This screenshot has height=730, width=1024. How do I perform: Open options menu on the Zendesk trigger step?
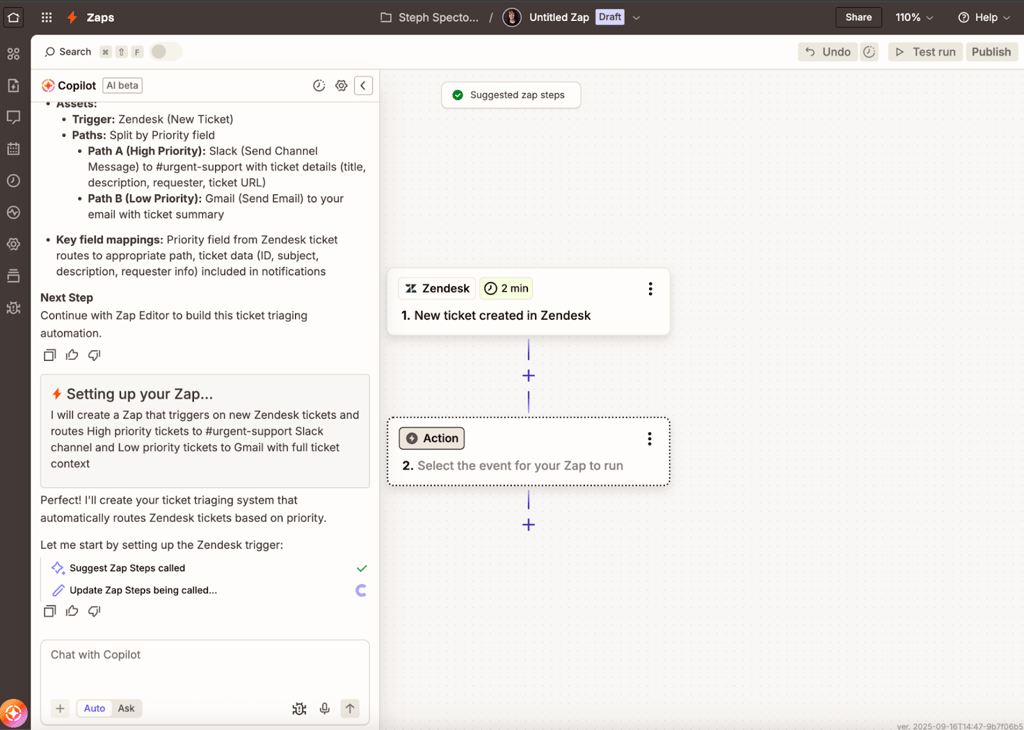click(x=650, y=288)
